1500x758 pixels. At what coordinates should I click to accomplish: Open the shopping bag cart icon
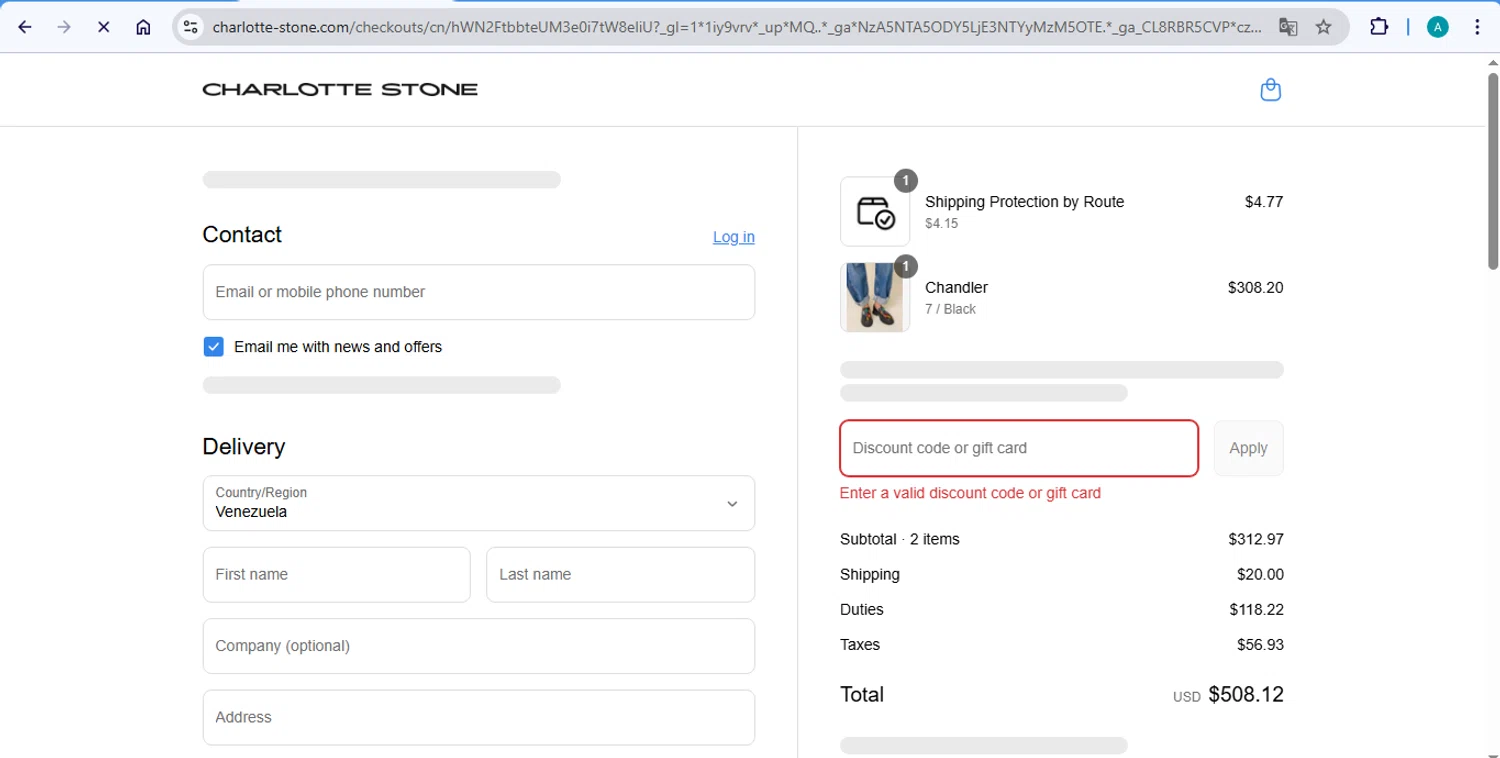point(1271,90)
